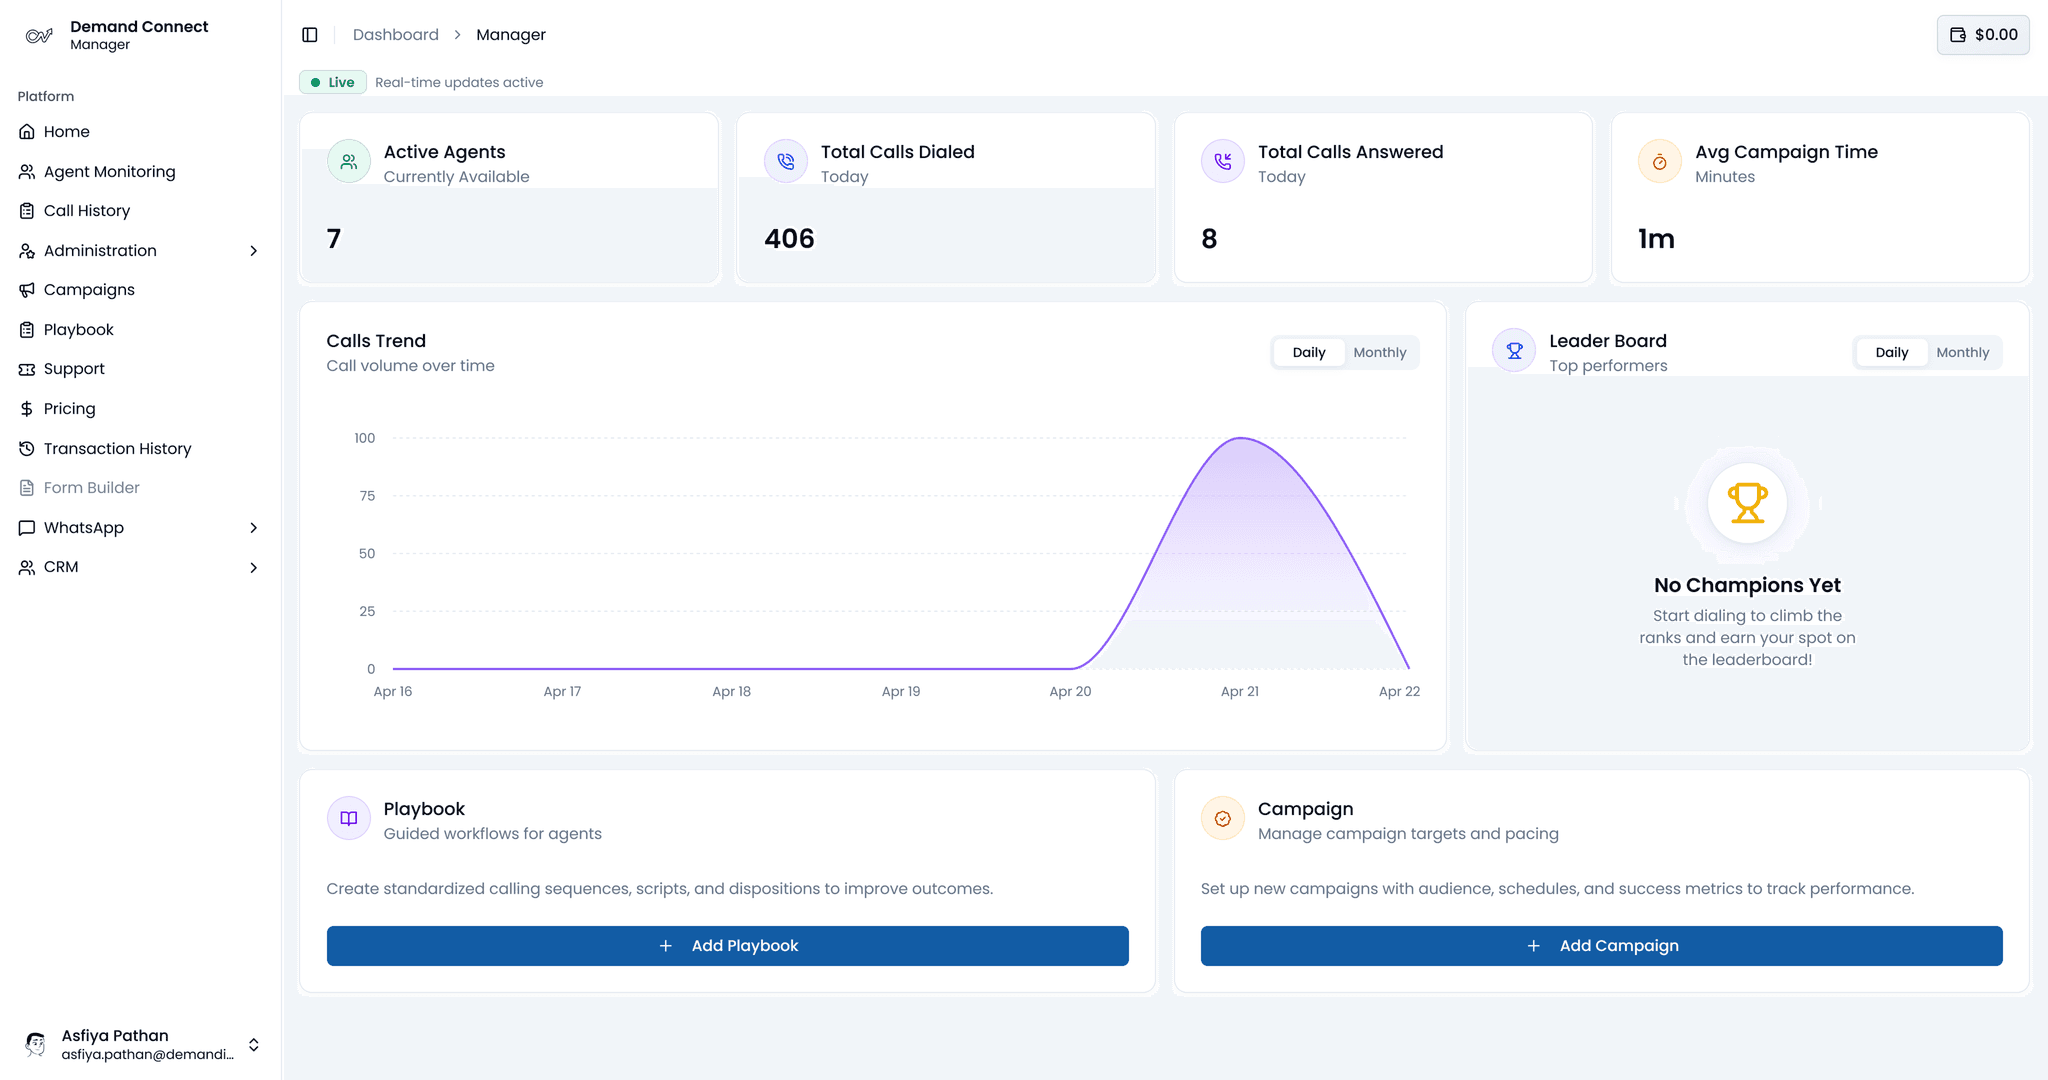This screenshot has width=2048, height=1080.
Task: Click the Transaction History clock icon
Action: pos(27,449)
